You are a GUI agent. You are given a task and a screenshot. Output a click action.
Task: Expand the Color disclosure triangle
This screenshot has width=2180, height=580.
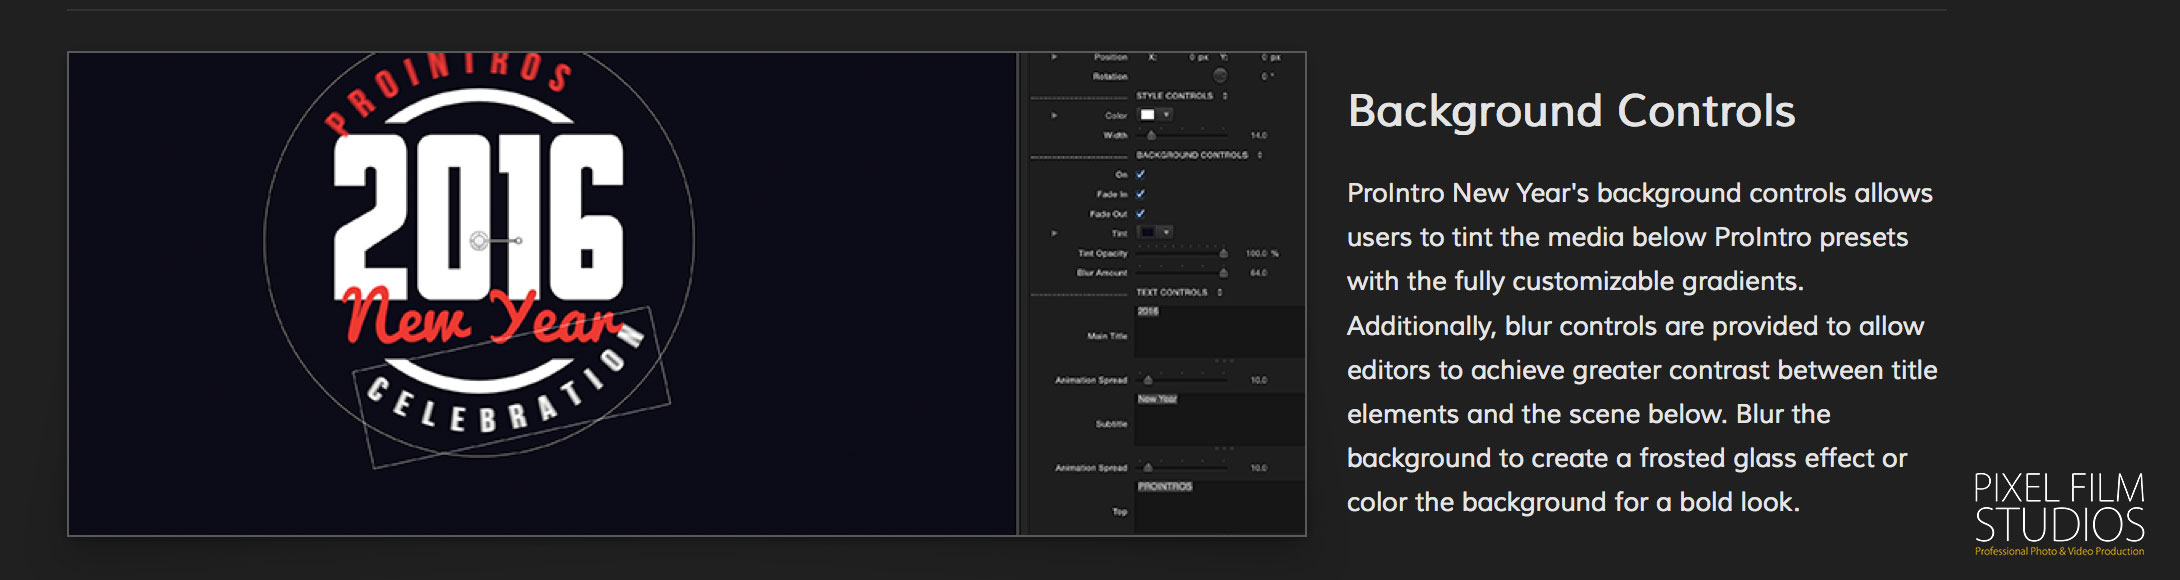pos(1054,115)
